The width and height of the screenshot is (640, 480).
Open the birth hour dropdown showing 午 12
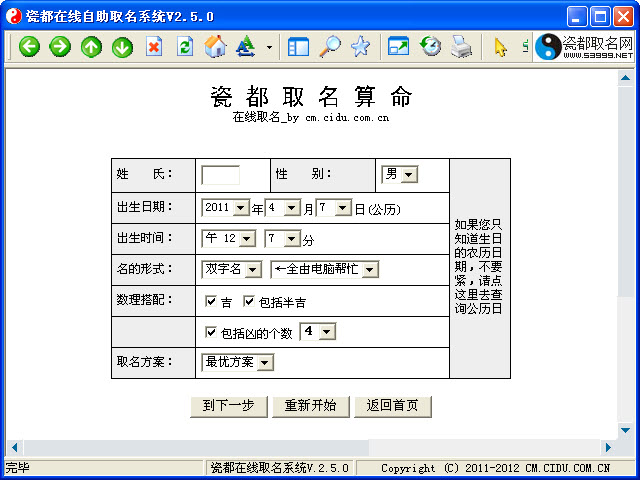click(x=229, y=238)
